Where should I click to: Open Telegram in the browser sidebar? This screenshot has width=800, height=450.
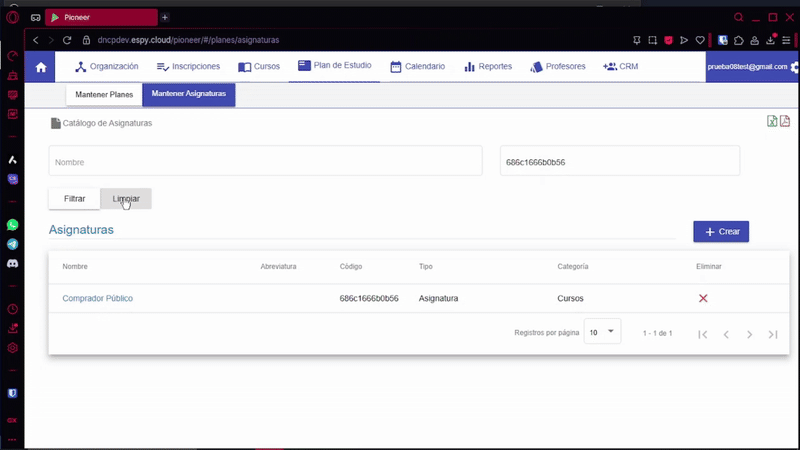(13, 244)
